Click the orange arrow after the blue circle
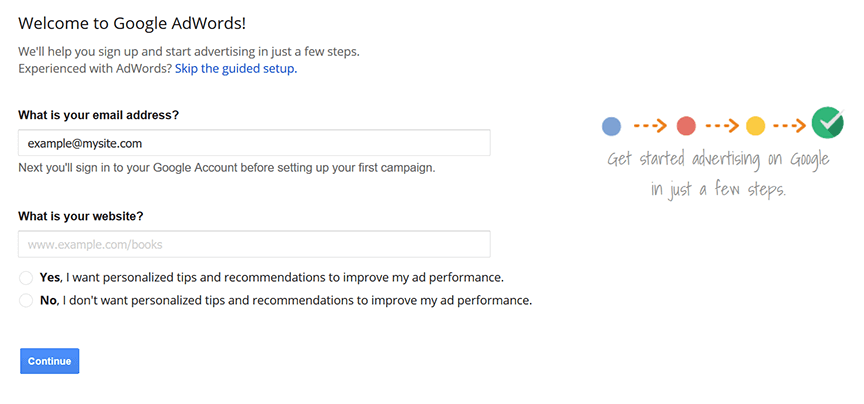The width and height of the screenshot is (864, 404). (x=650, y=126)
